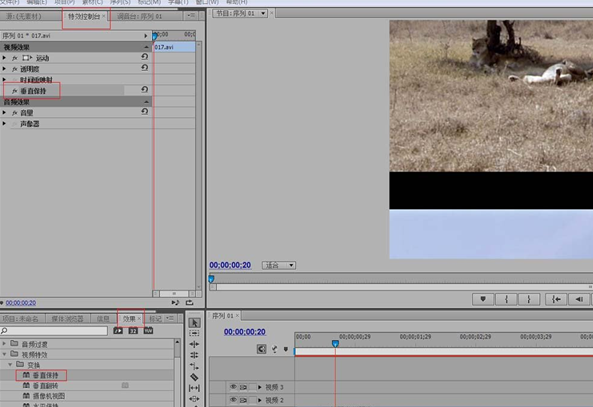Select the Selection arrow tool
593x407 pixels.
tap(194, 323)
